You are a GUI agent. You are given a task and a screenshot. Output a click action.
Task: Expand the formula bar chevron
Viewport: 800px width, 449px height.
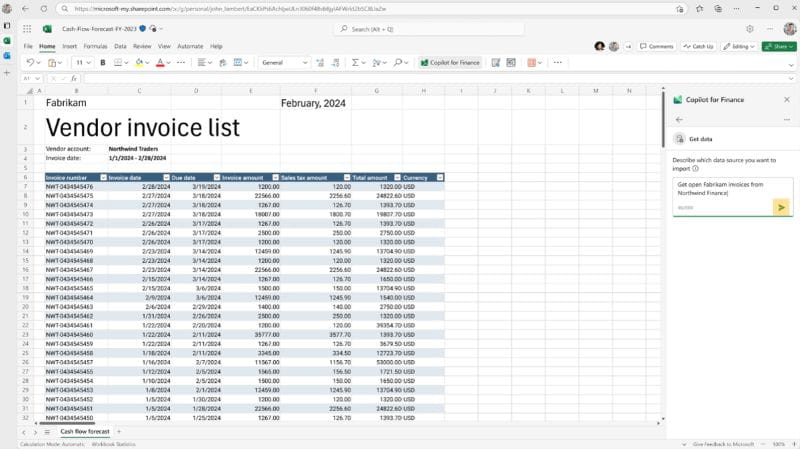point(791,79)
